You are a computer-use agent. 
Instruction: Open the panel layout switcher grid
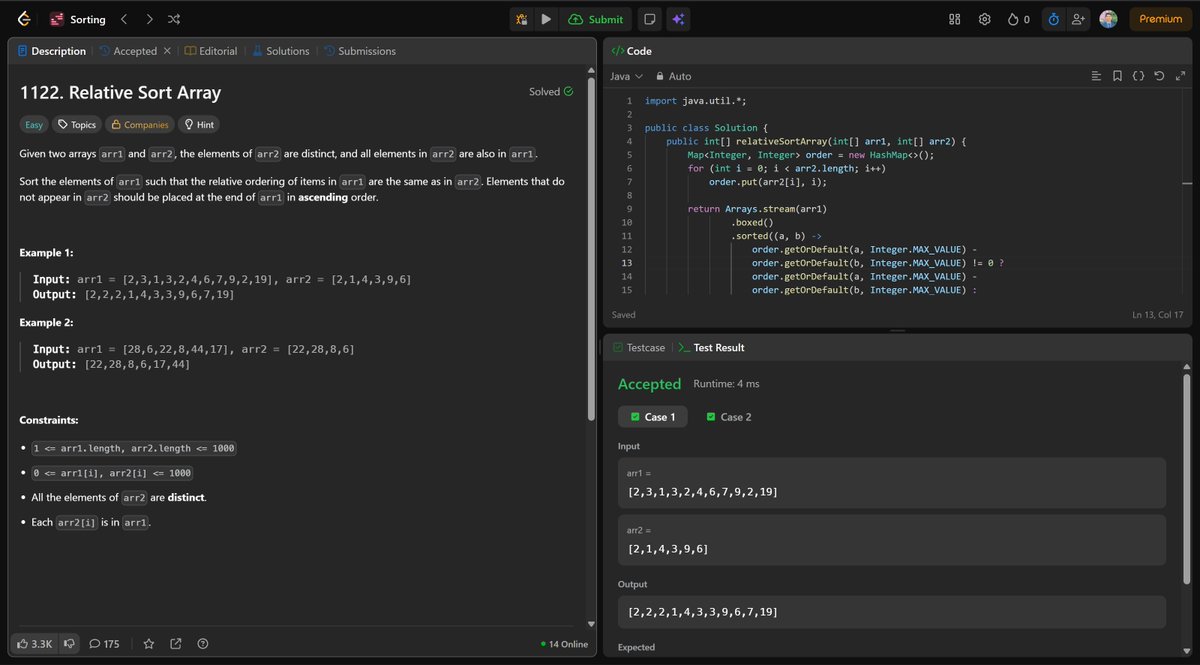coord(955,19)
